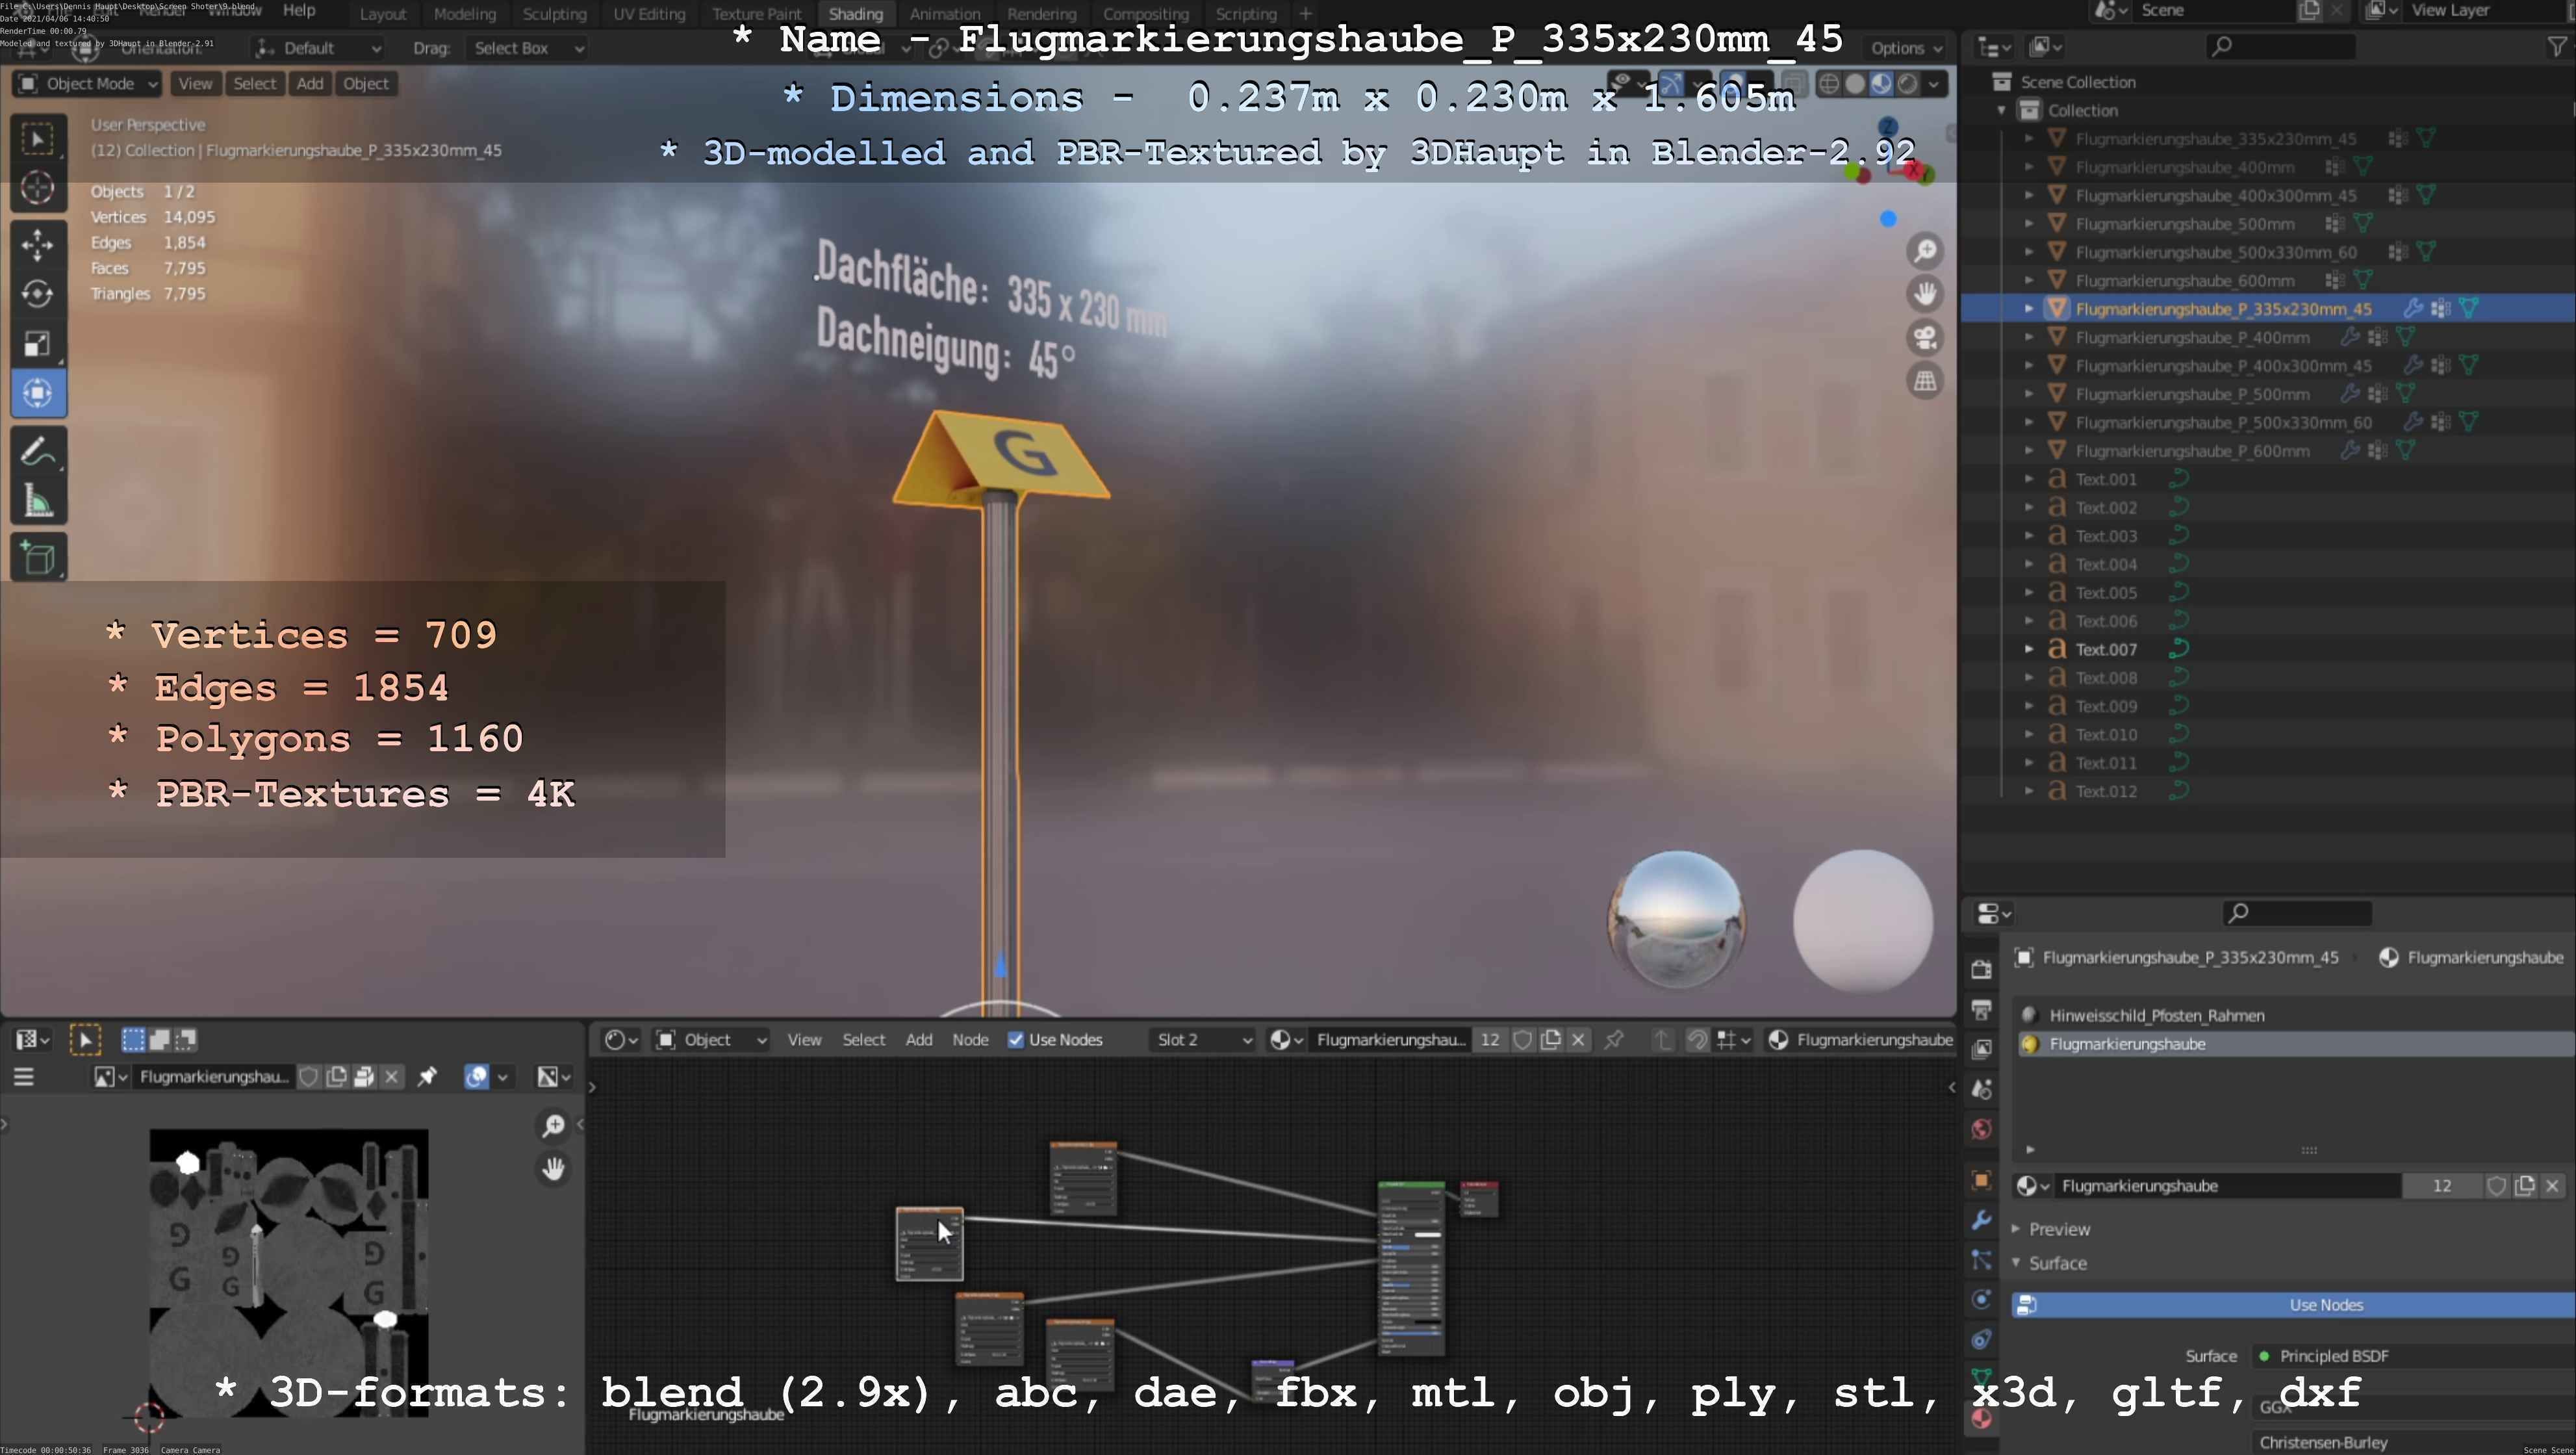Switch to the UV Editing workspace tab
This screenshot has height=1455, width=2576.
pyautogui.click(x=649, y=14)
